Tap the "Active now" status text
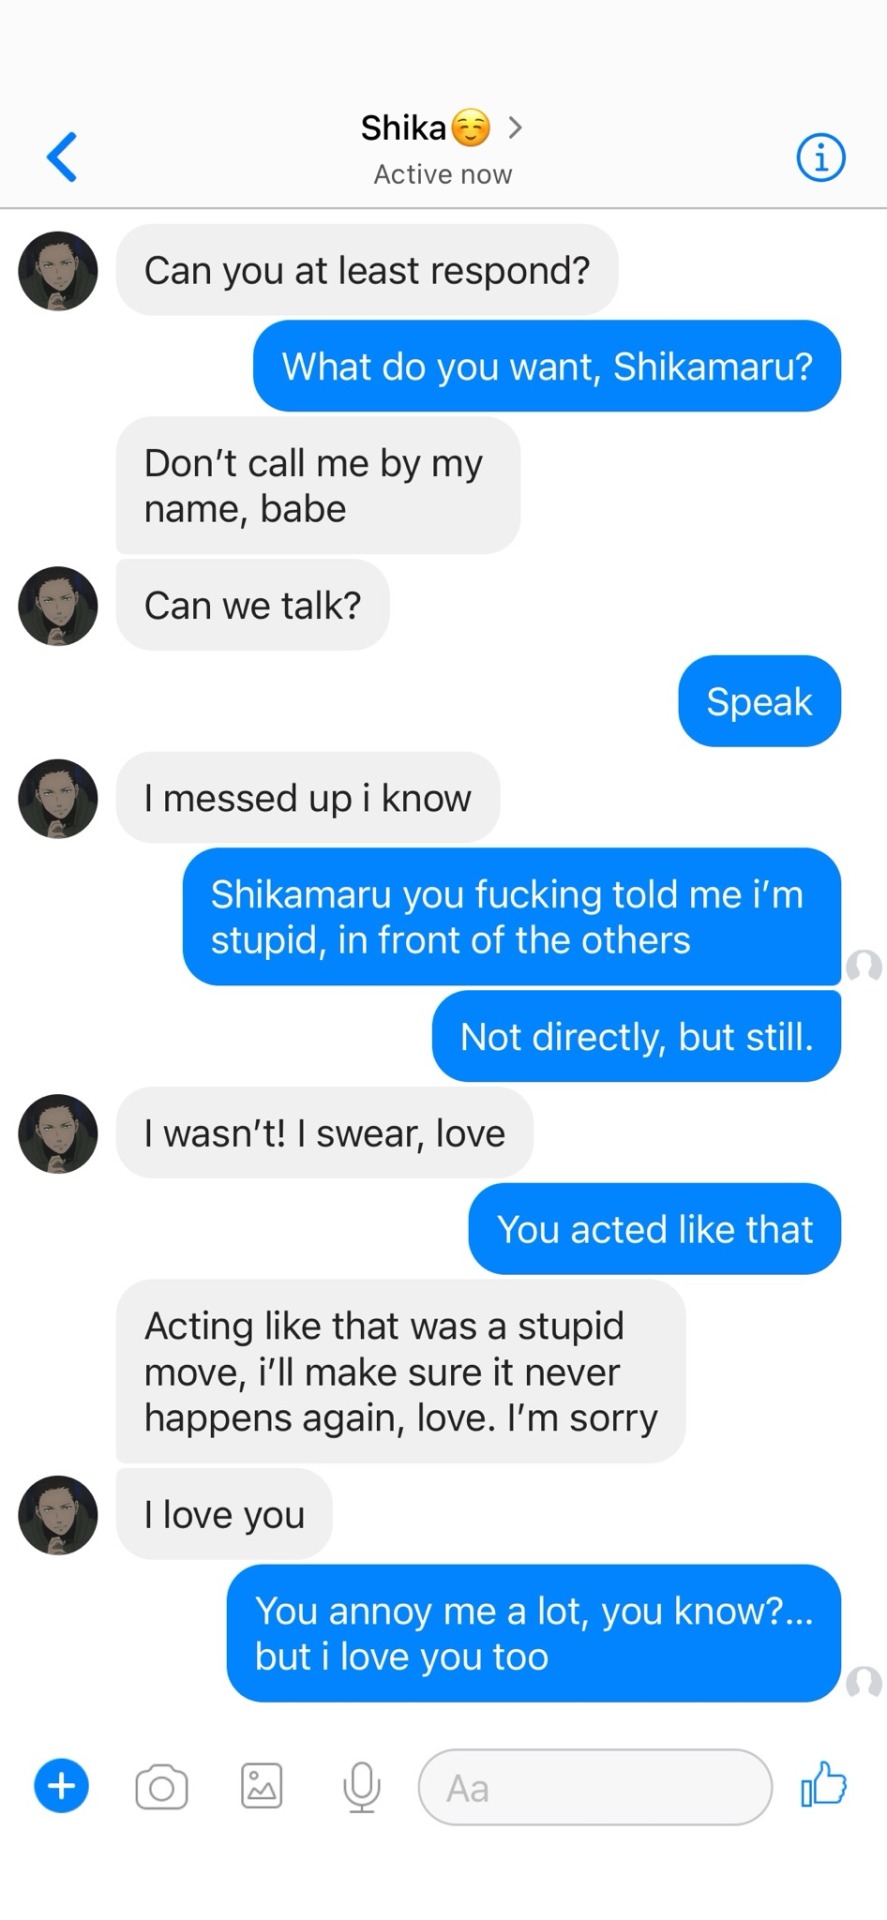The width and height of the screenshot is (887, 1920). pos(443,175)
